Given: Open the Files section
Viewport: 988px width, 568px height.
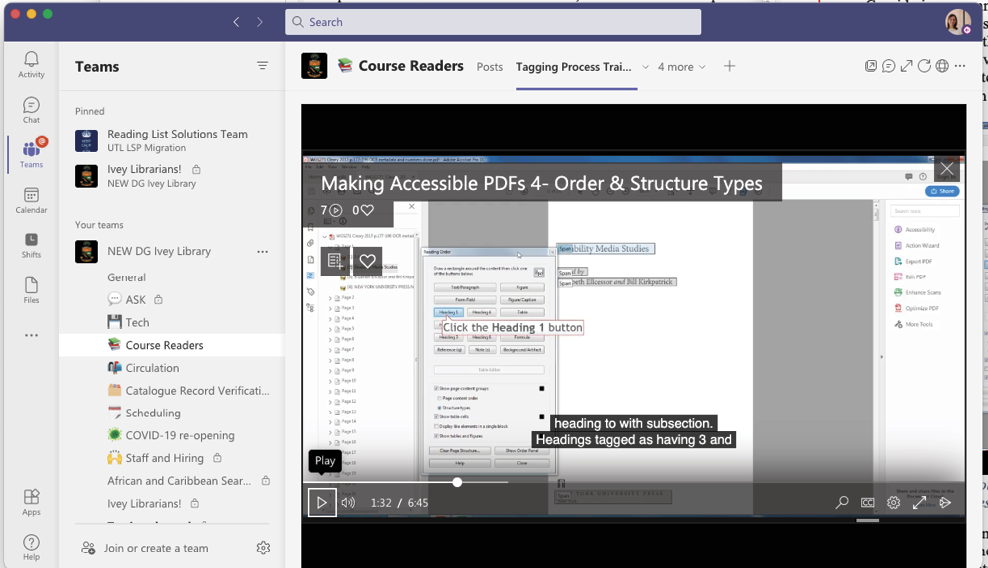Looking at the screenshot, I should 31,291.
